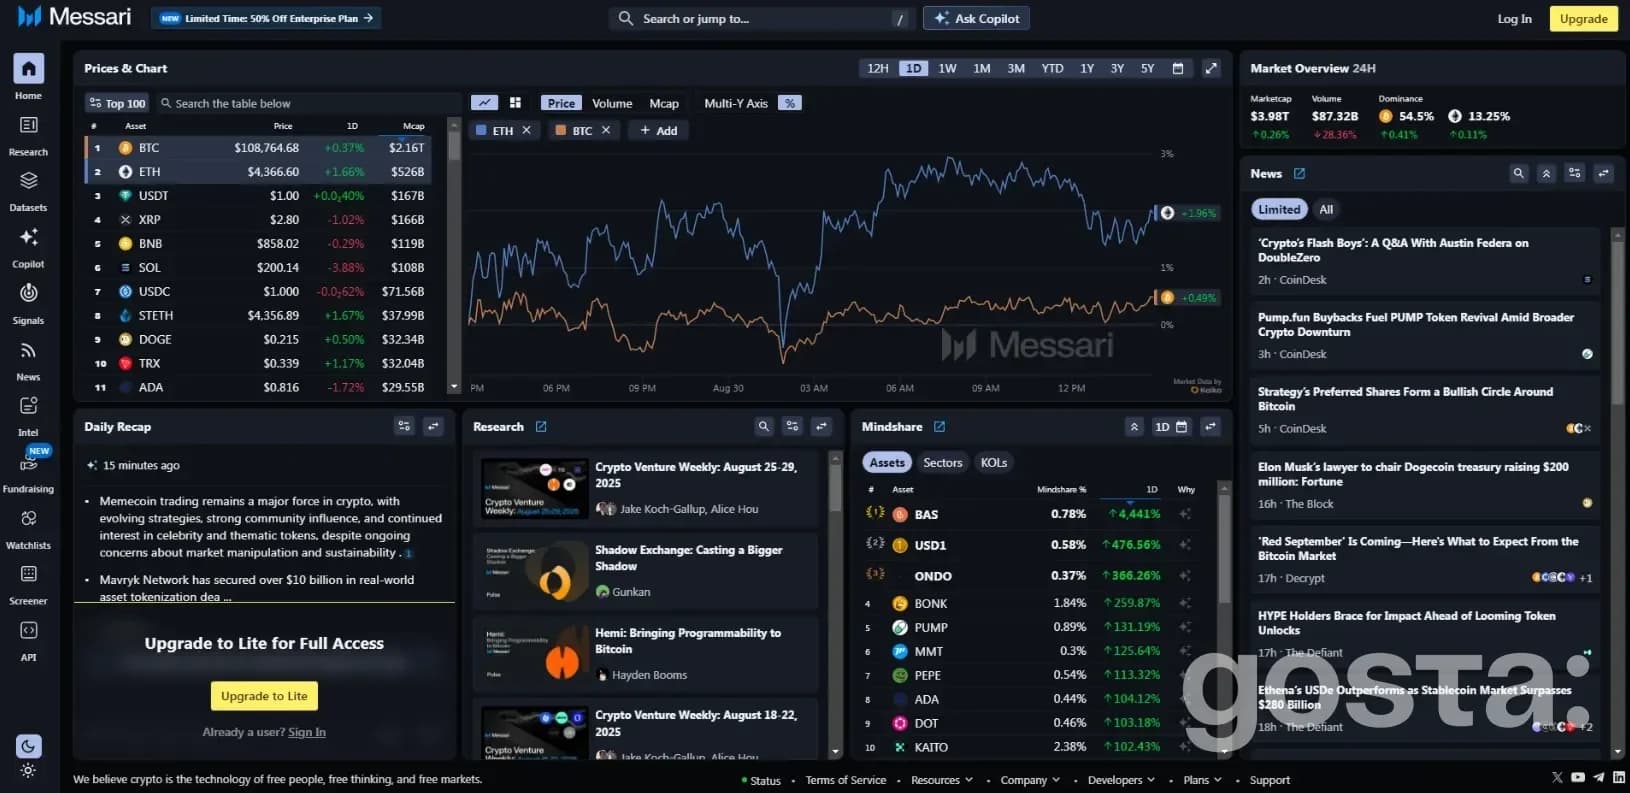Image resolution: width=1630 pixels, height=793 pixels.
Task: Open the chart calendar date picker
Action: pyautogui.click(x=1177, y=68)
